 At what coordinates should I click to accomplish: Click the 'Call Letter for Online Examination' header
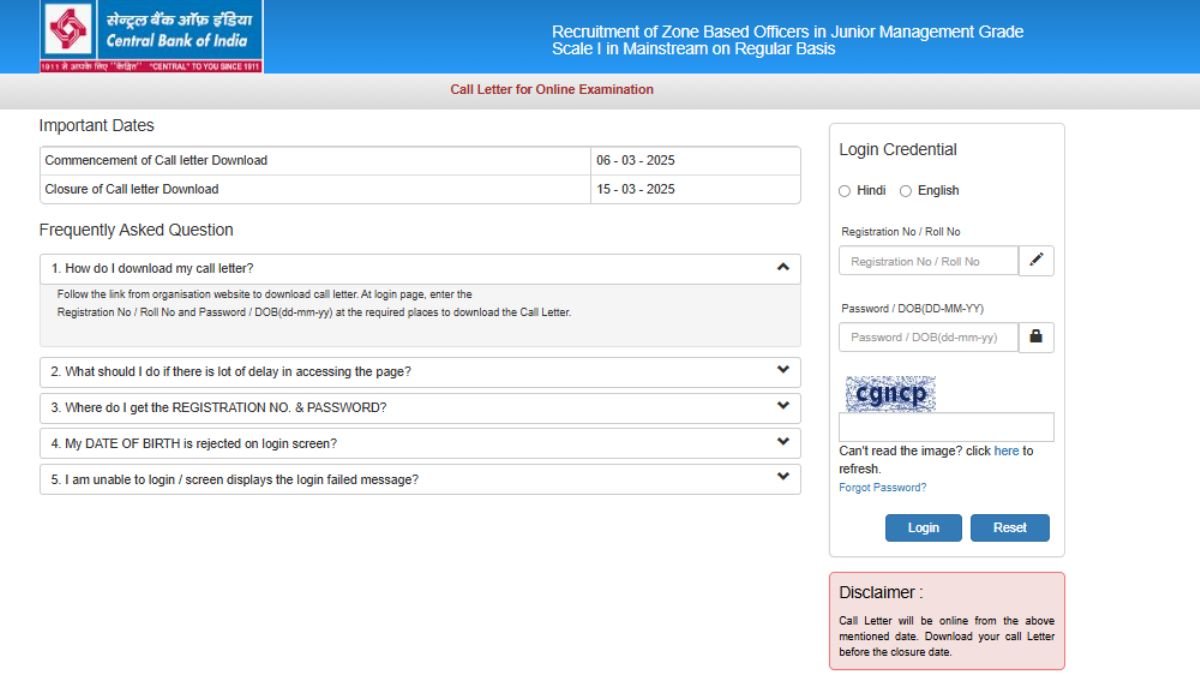point(550,89)
